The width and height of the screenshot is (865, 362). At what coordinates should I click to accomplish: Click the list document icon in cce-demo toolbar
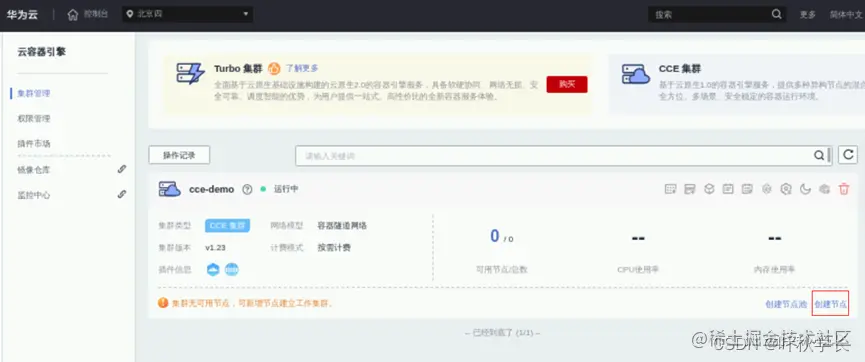747,189
